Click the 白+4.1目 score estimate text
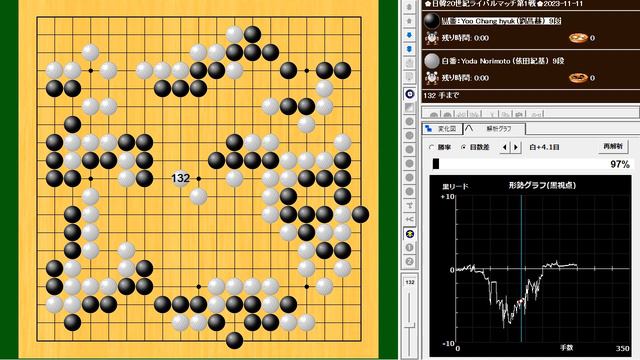The image size is (640, 360). [x=544, y=147]
